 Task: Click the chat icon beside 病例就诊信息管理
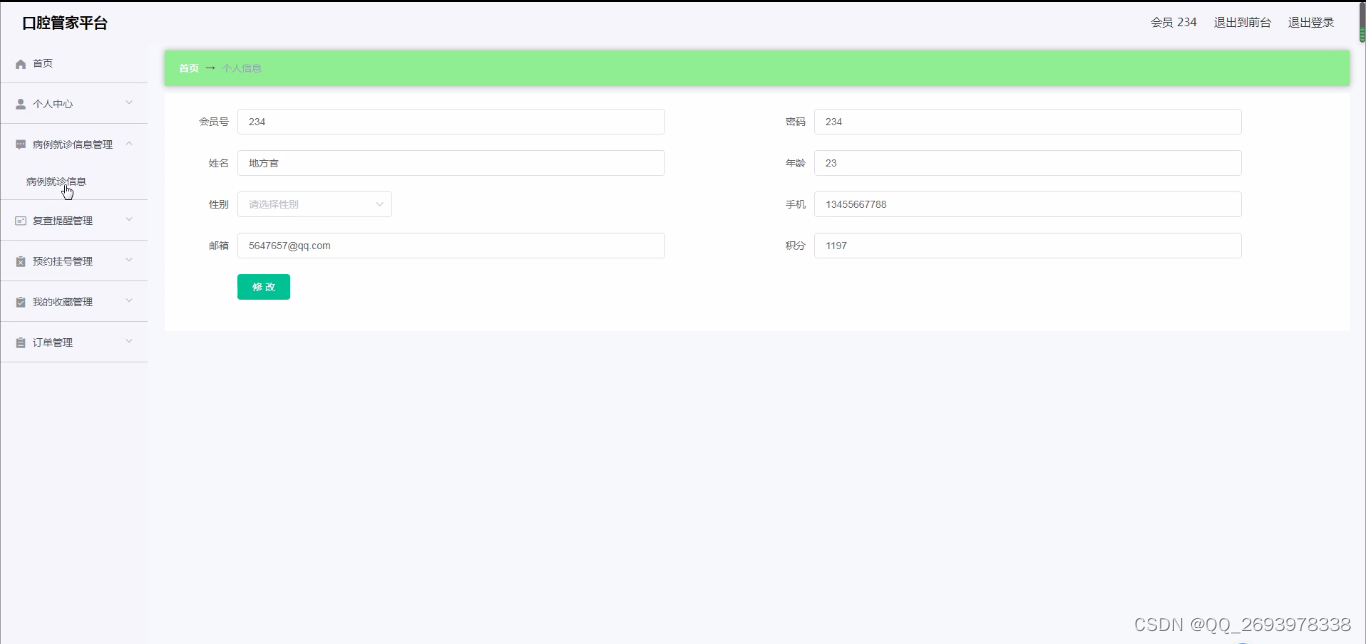tap(21, 145)
